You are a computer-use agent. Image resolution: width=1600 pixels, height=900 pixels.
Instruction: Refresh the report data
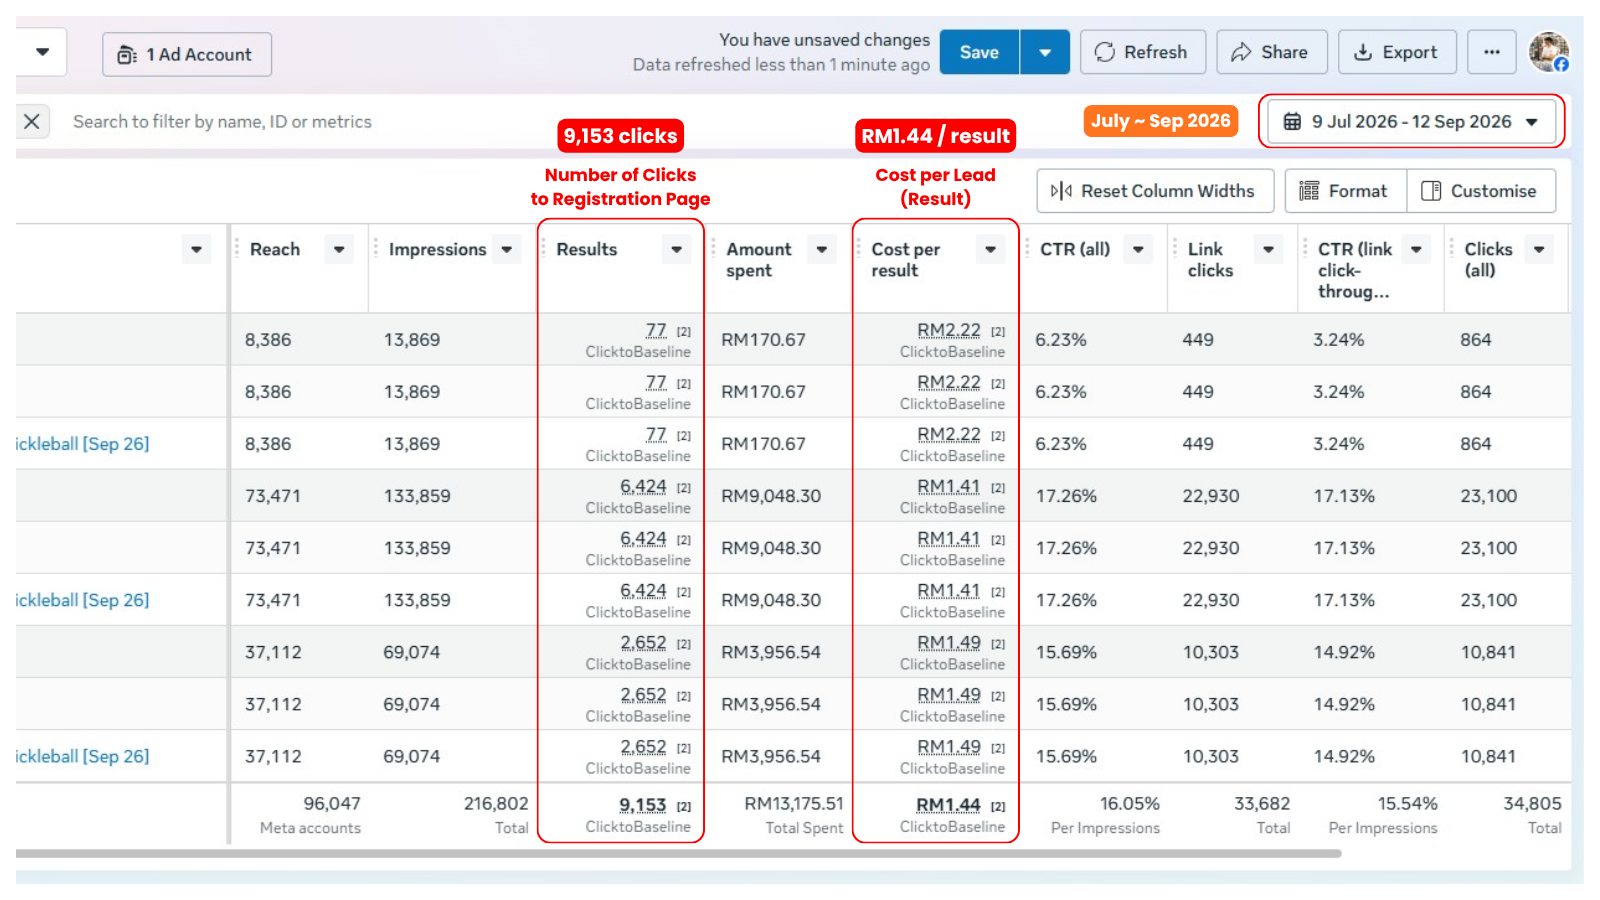(1142, 52)
